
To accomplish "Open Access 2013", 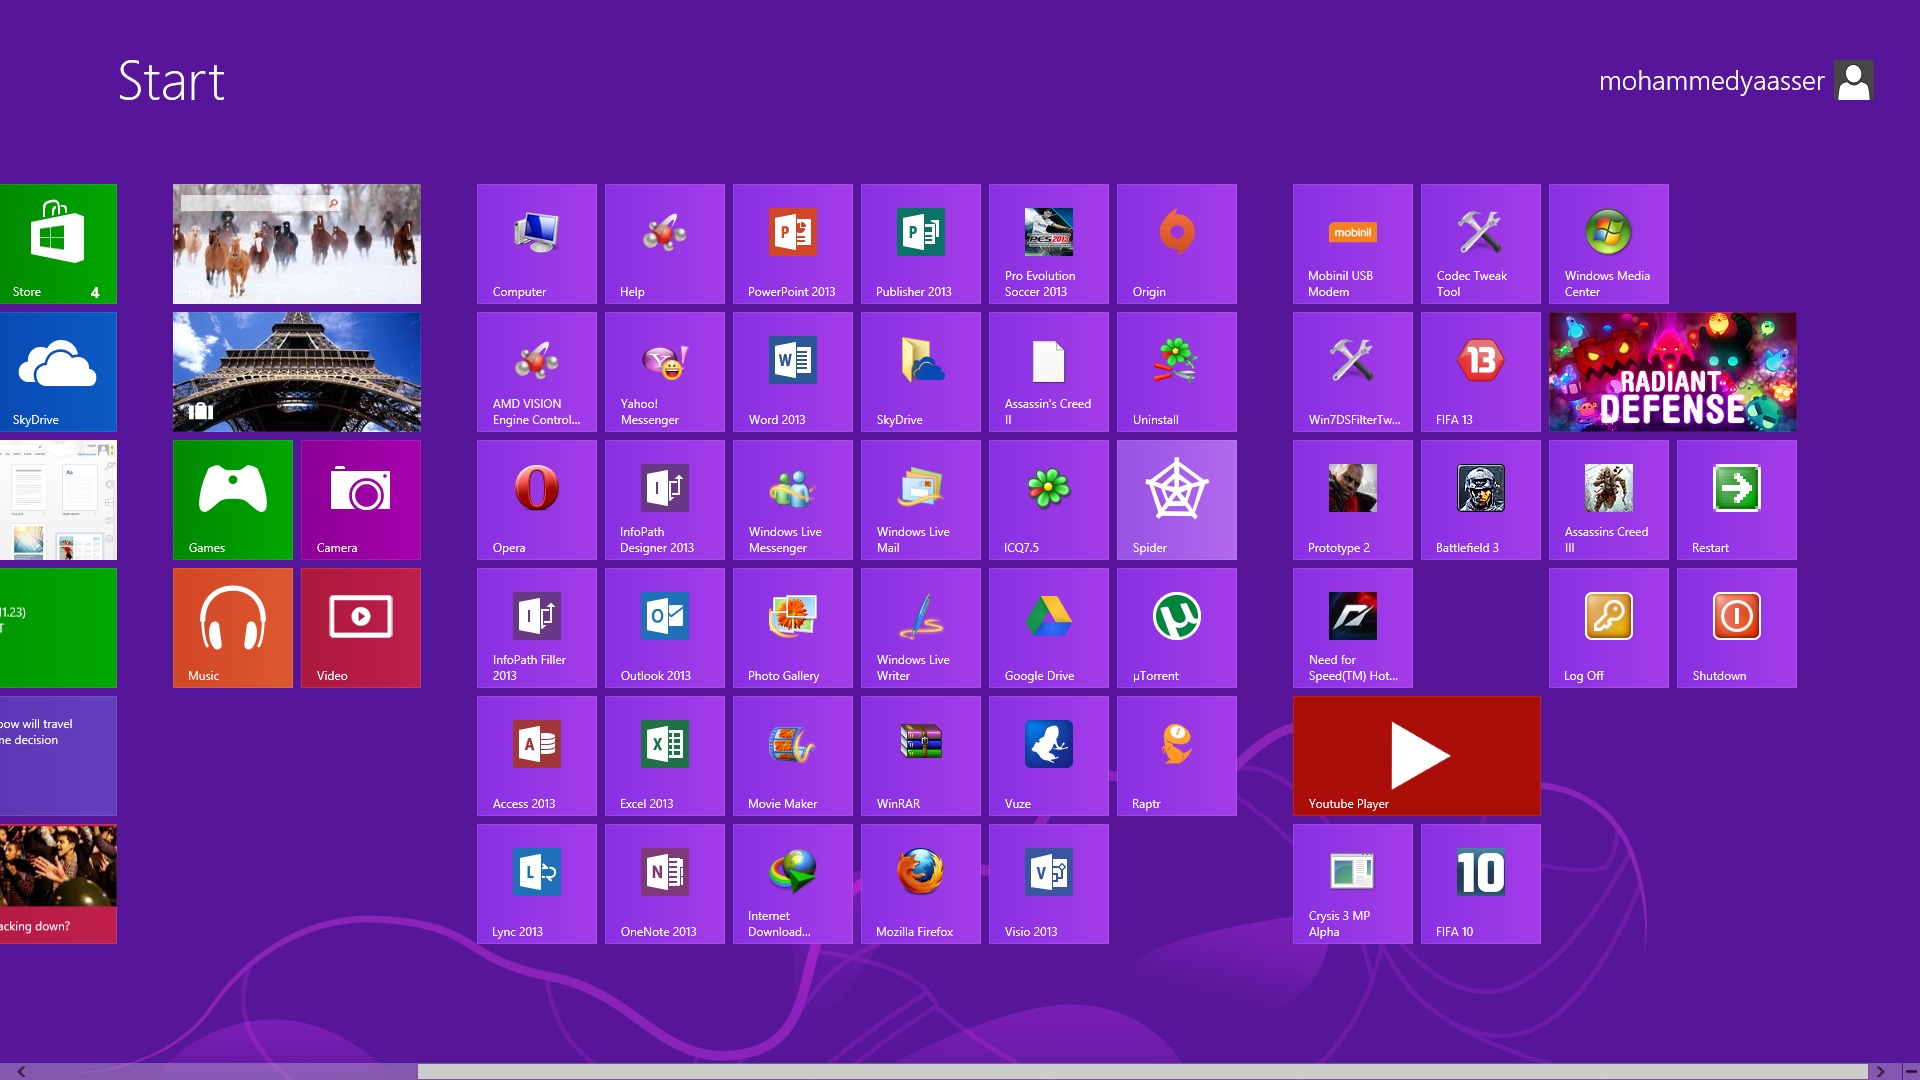I will pyautogui.click(x=537, y=756).
